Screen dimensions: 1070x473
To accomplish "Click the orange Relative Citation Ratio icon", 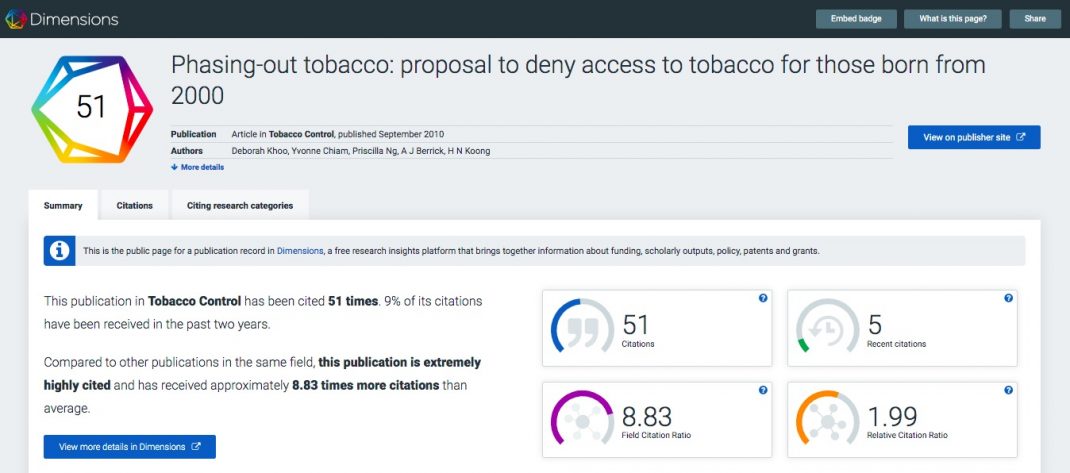I will (x=827, y=420).
